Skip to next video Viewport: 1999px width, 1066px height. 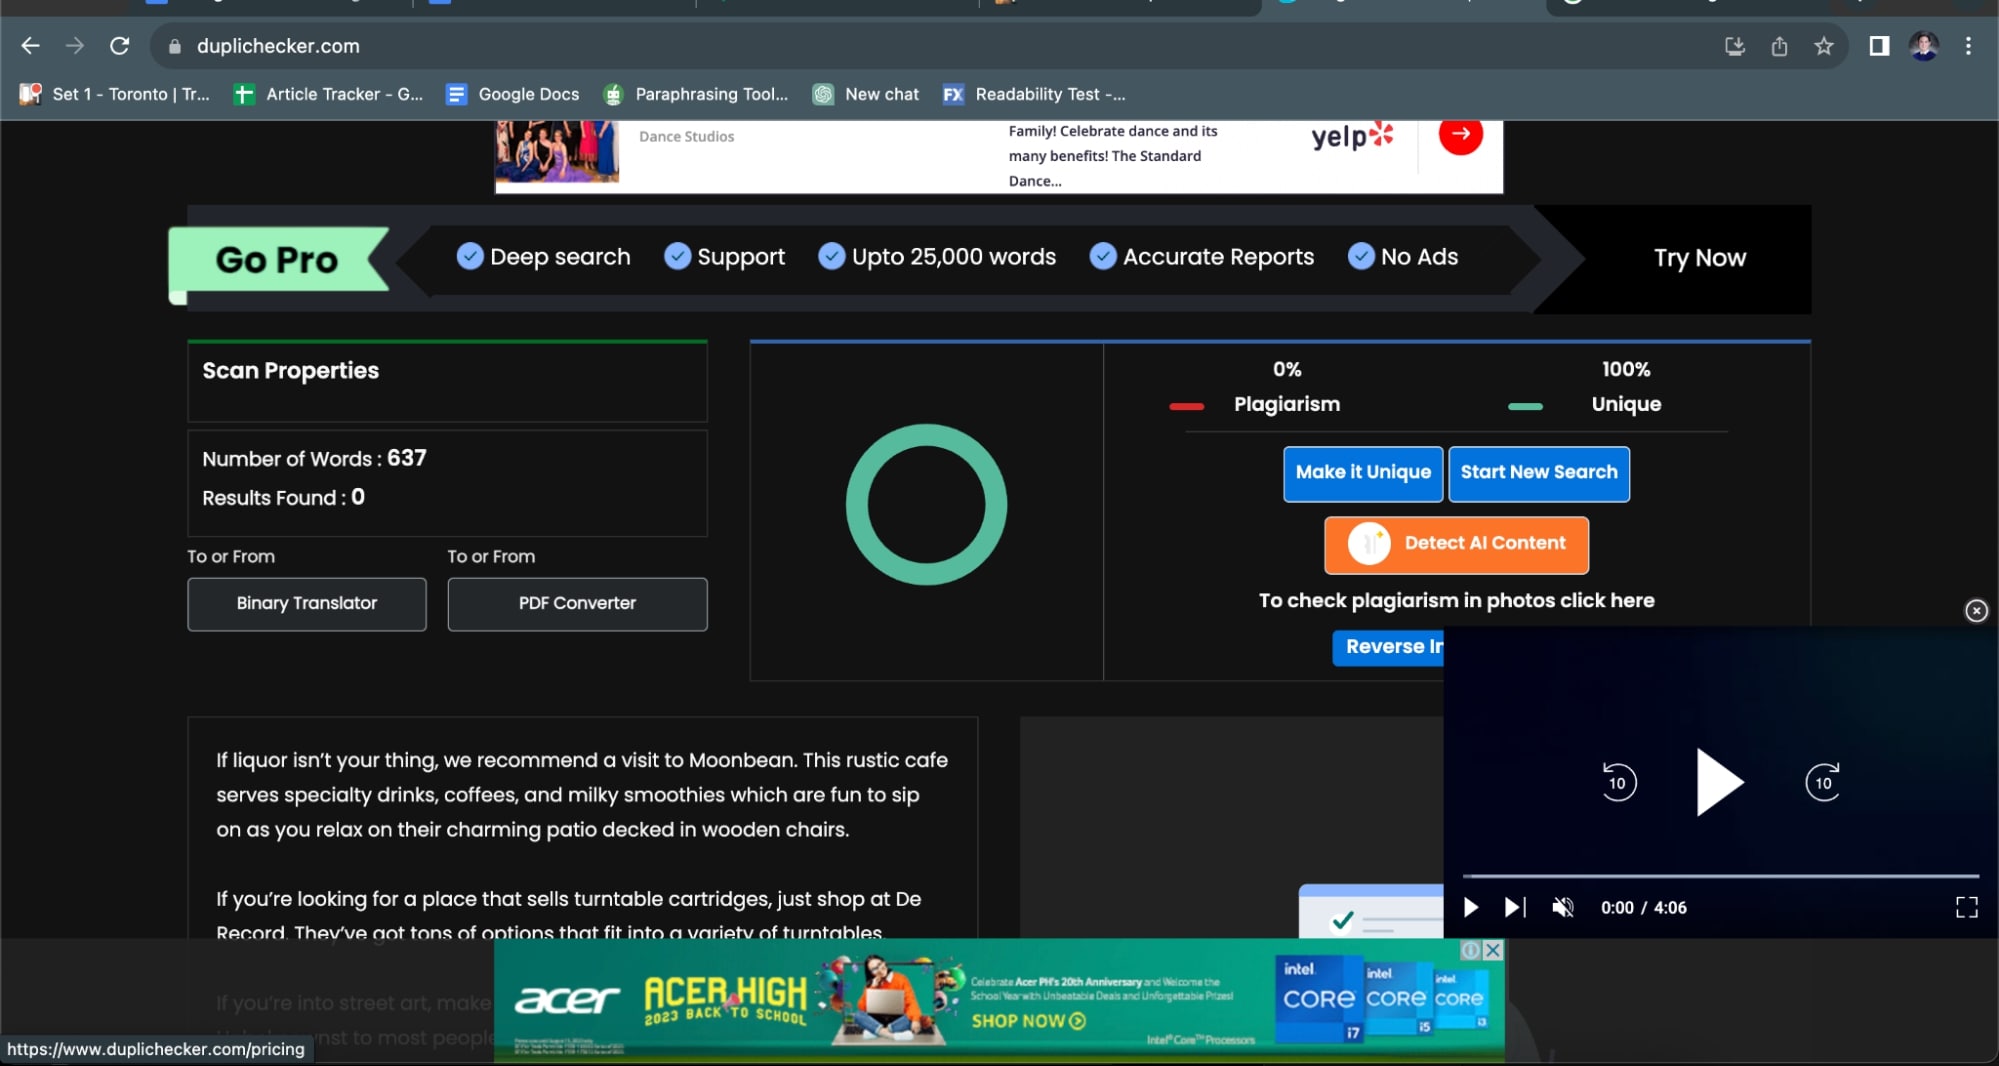pyautogui.click(x=1515, y=907)
